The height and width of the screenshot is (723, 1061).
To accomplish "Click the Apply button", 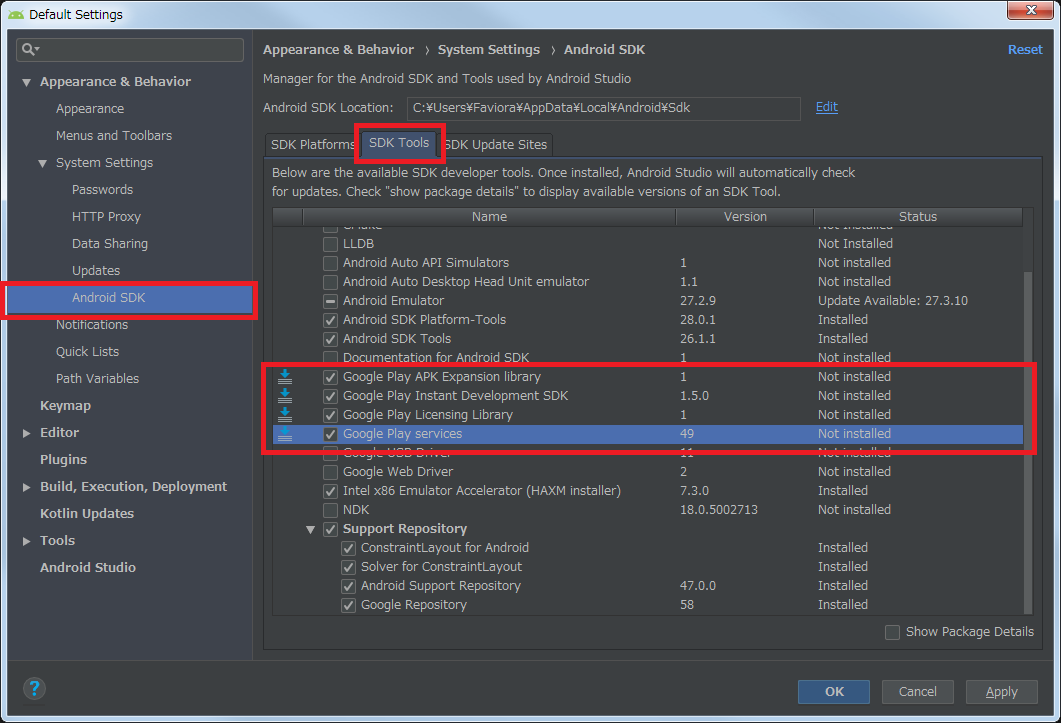I will tap(1001, 692).
